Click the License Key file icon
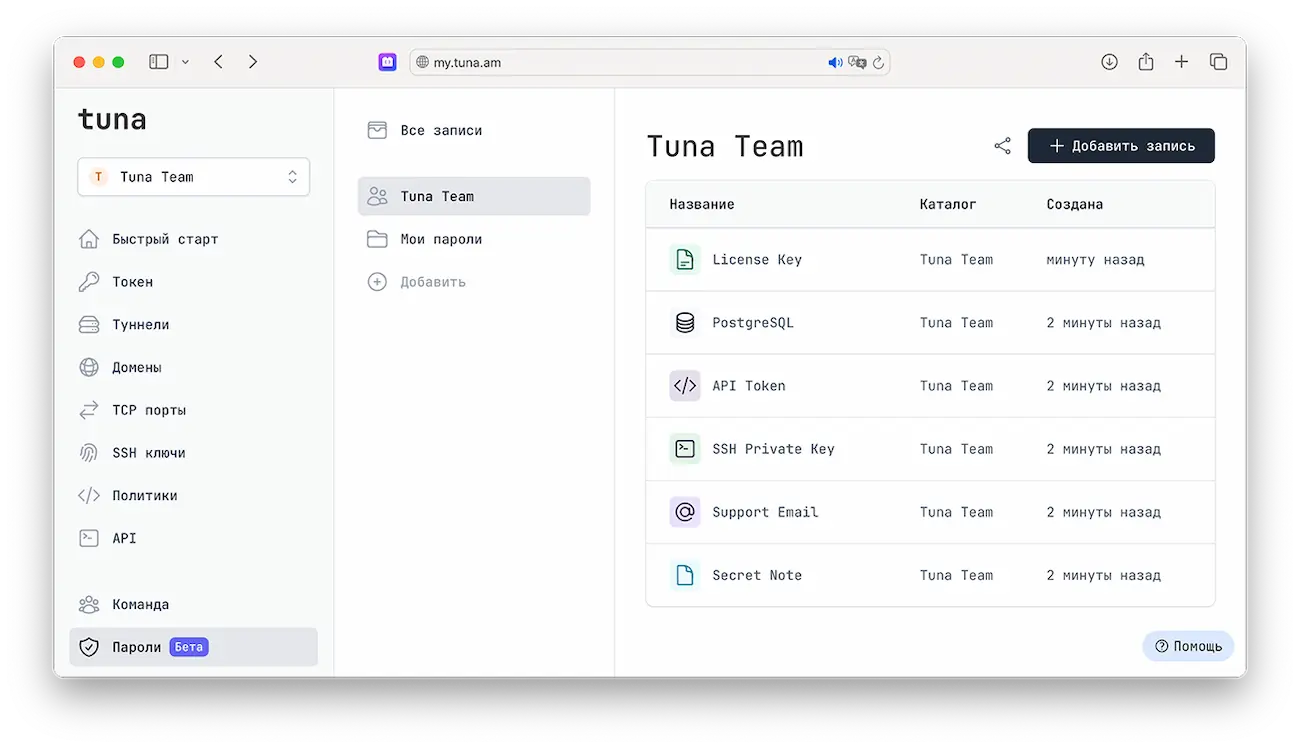1300x750 pixels. [x=685, y=260]
